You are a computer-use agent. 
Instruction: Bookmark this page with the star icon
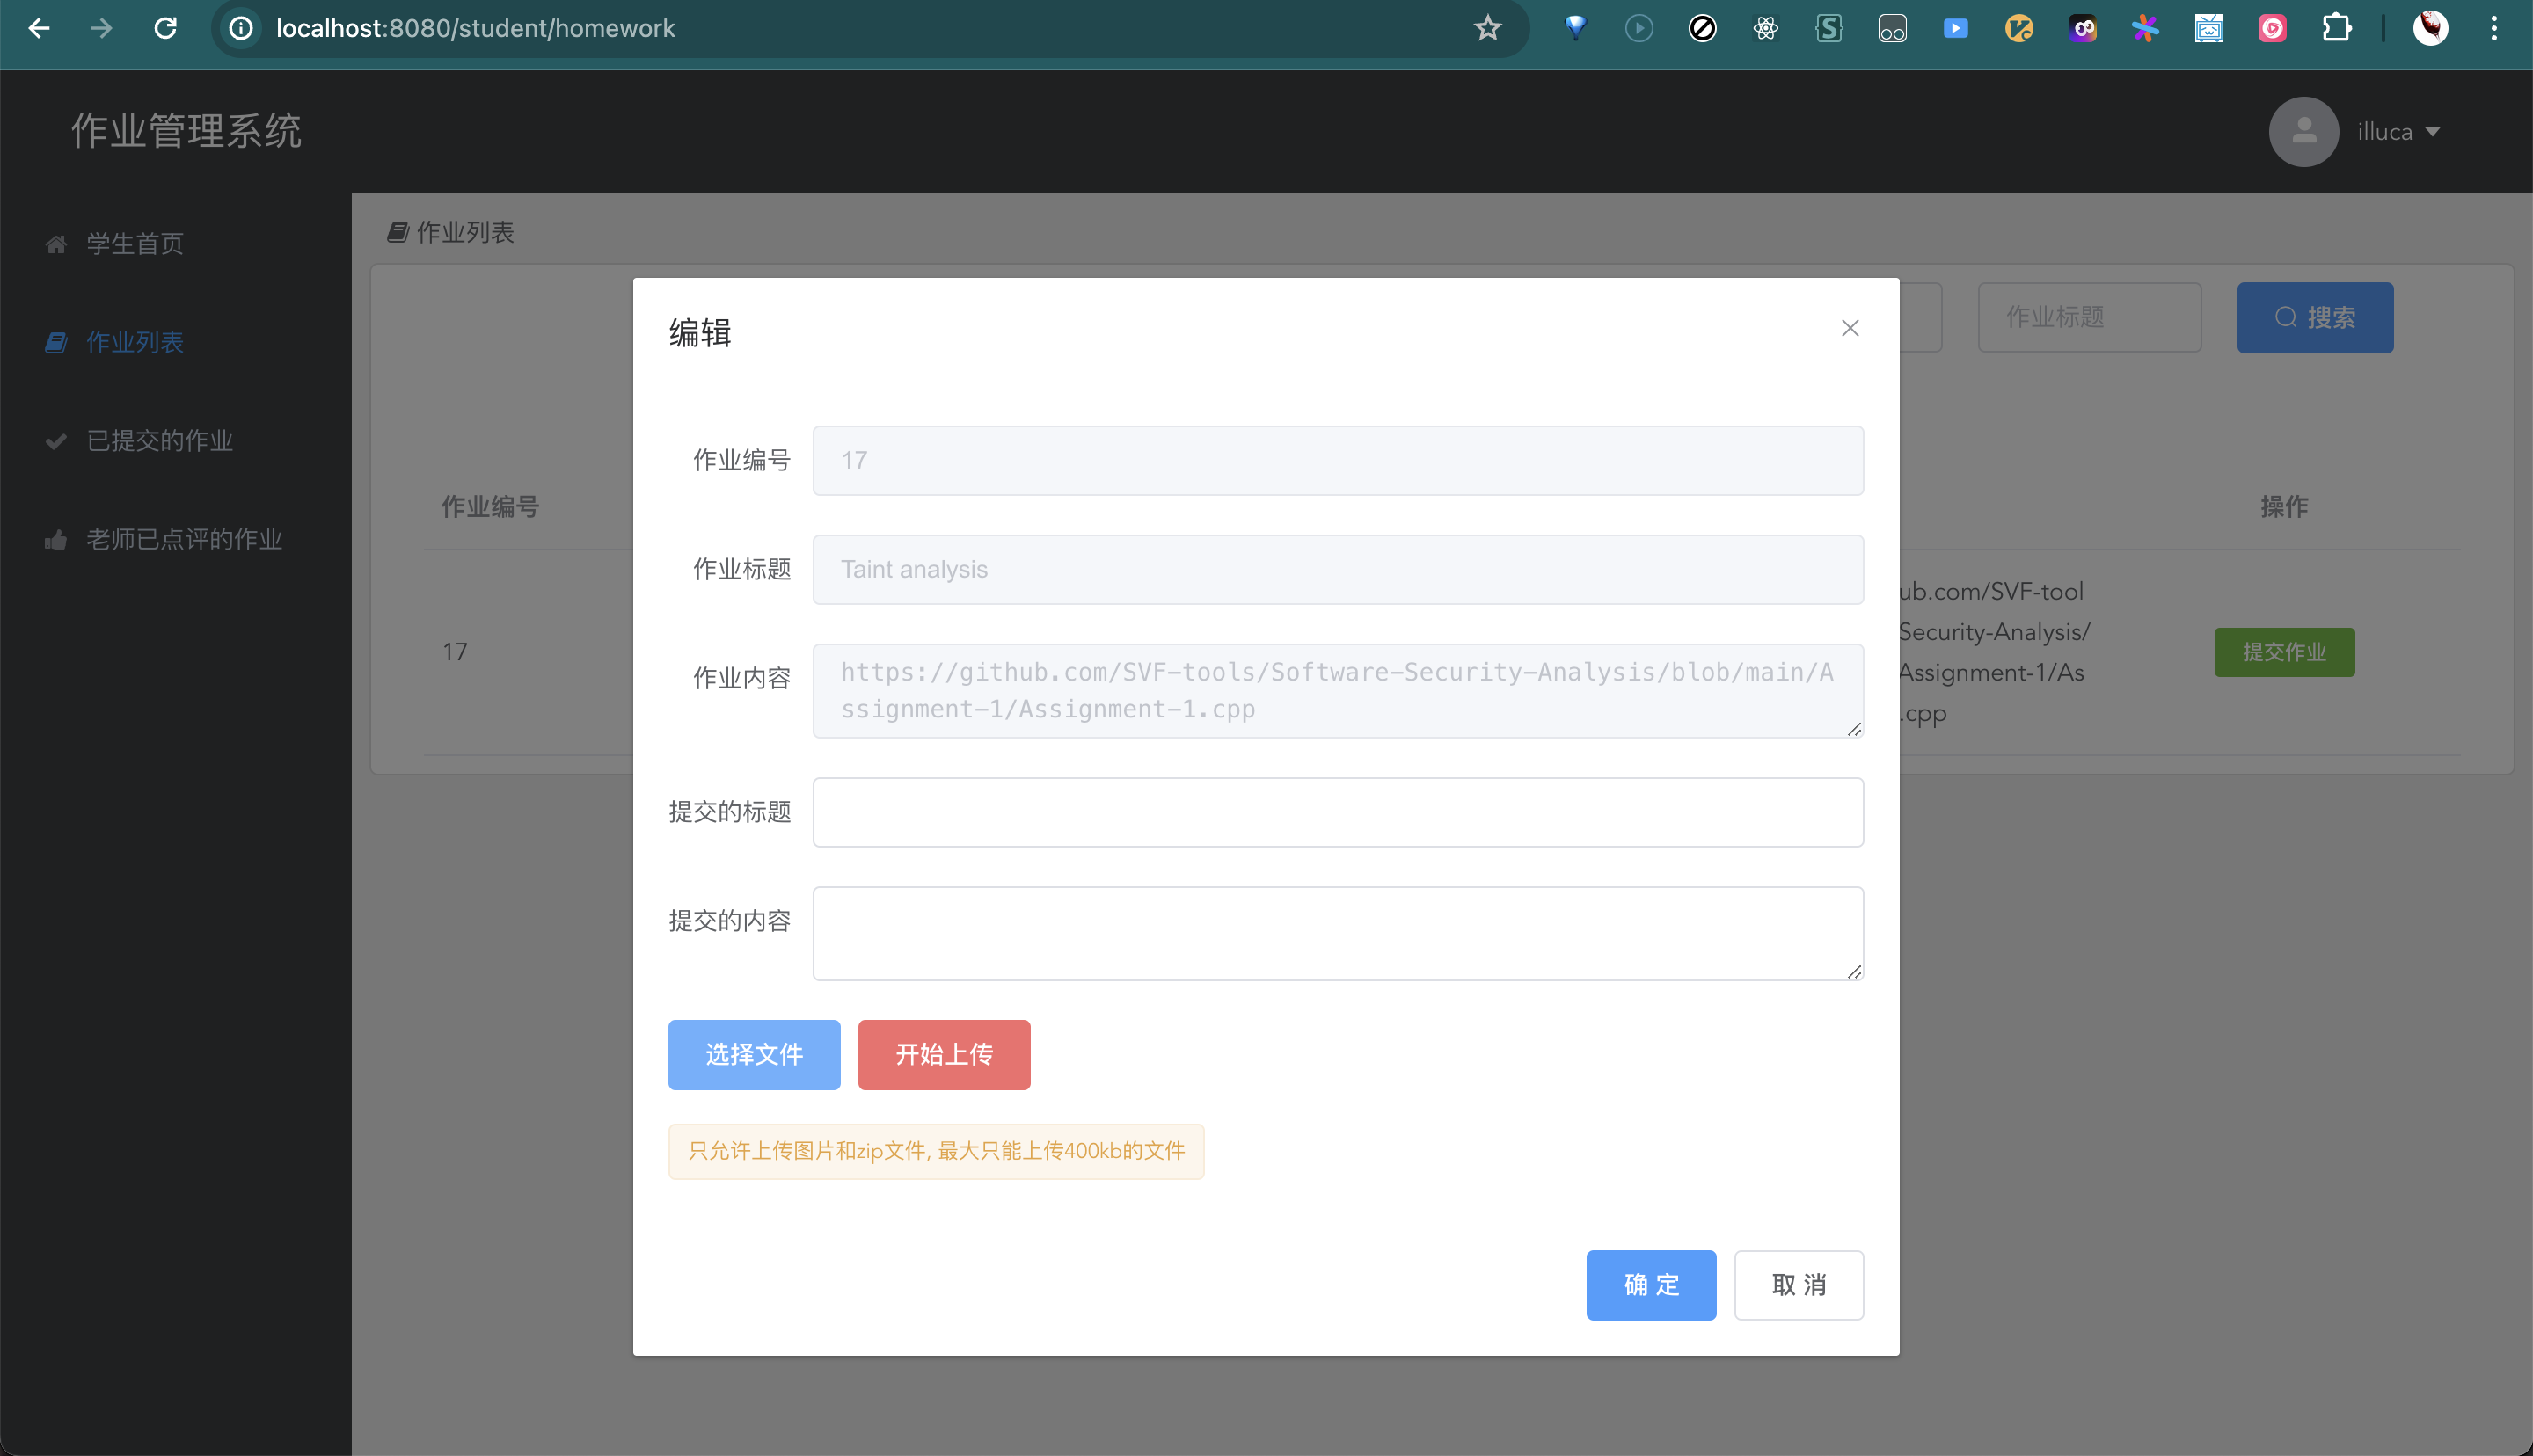1487,28
